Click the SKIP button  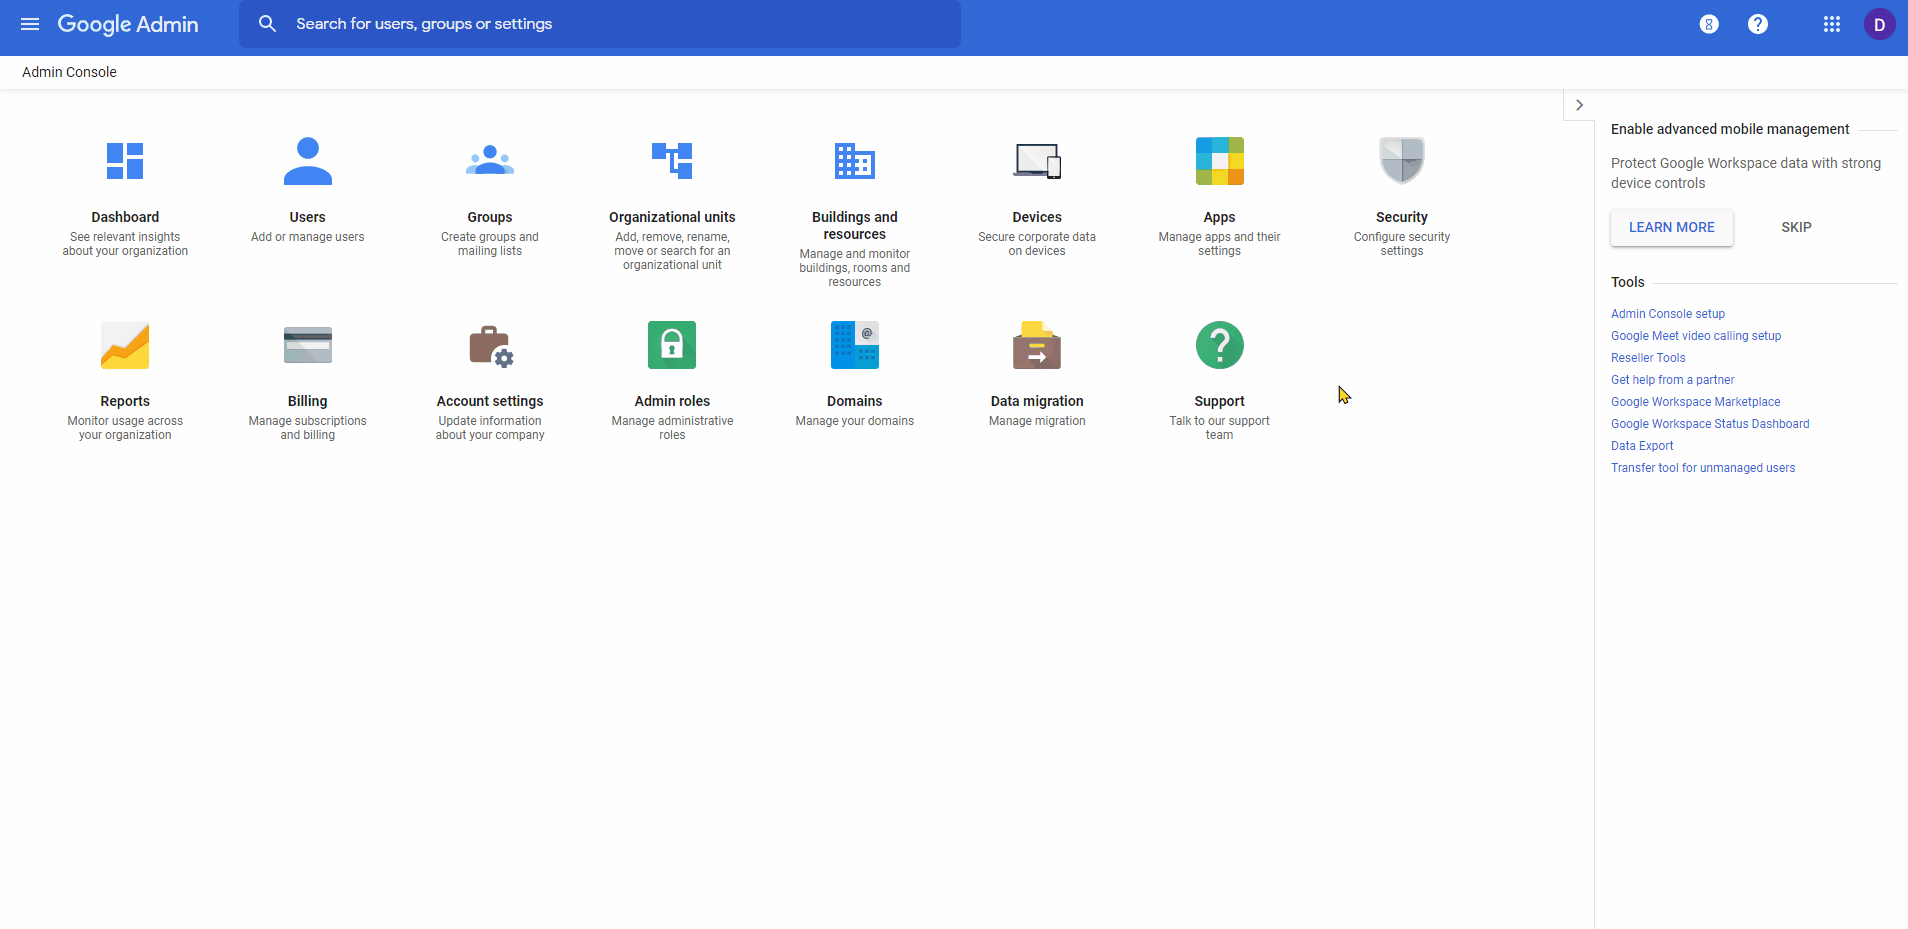click(x=1796, y=227)
